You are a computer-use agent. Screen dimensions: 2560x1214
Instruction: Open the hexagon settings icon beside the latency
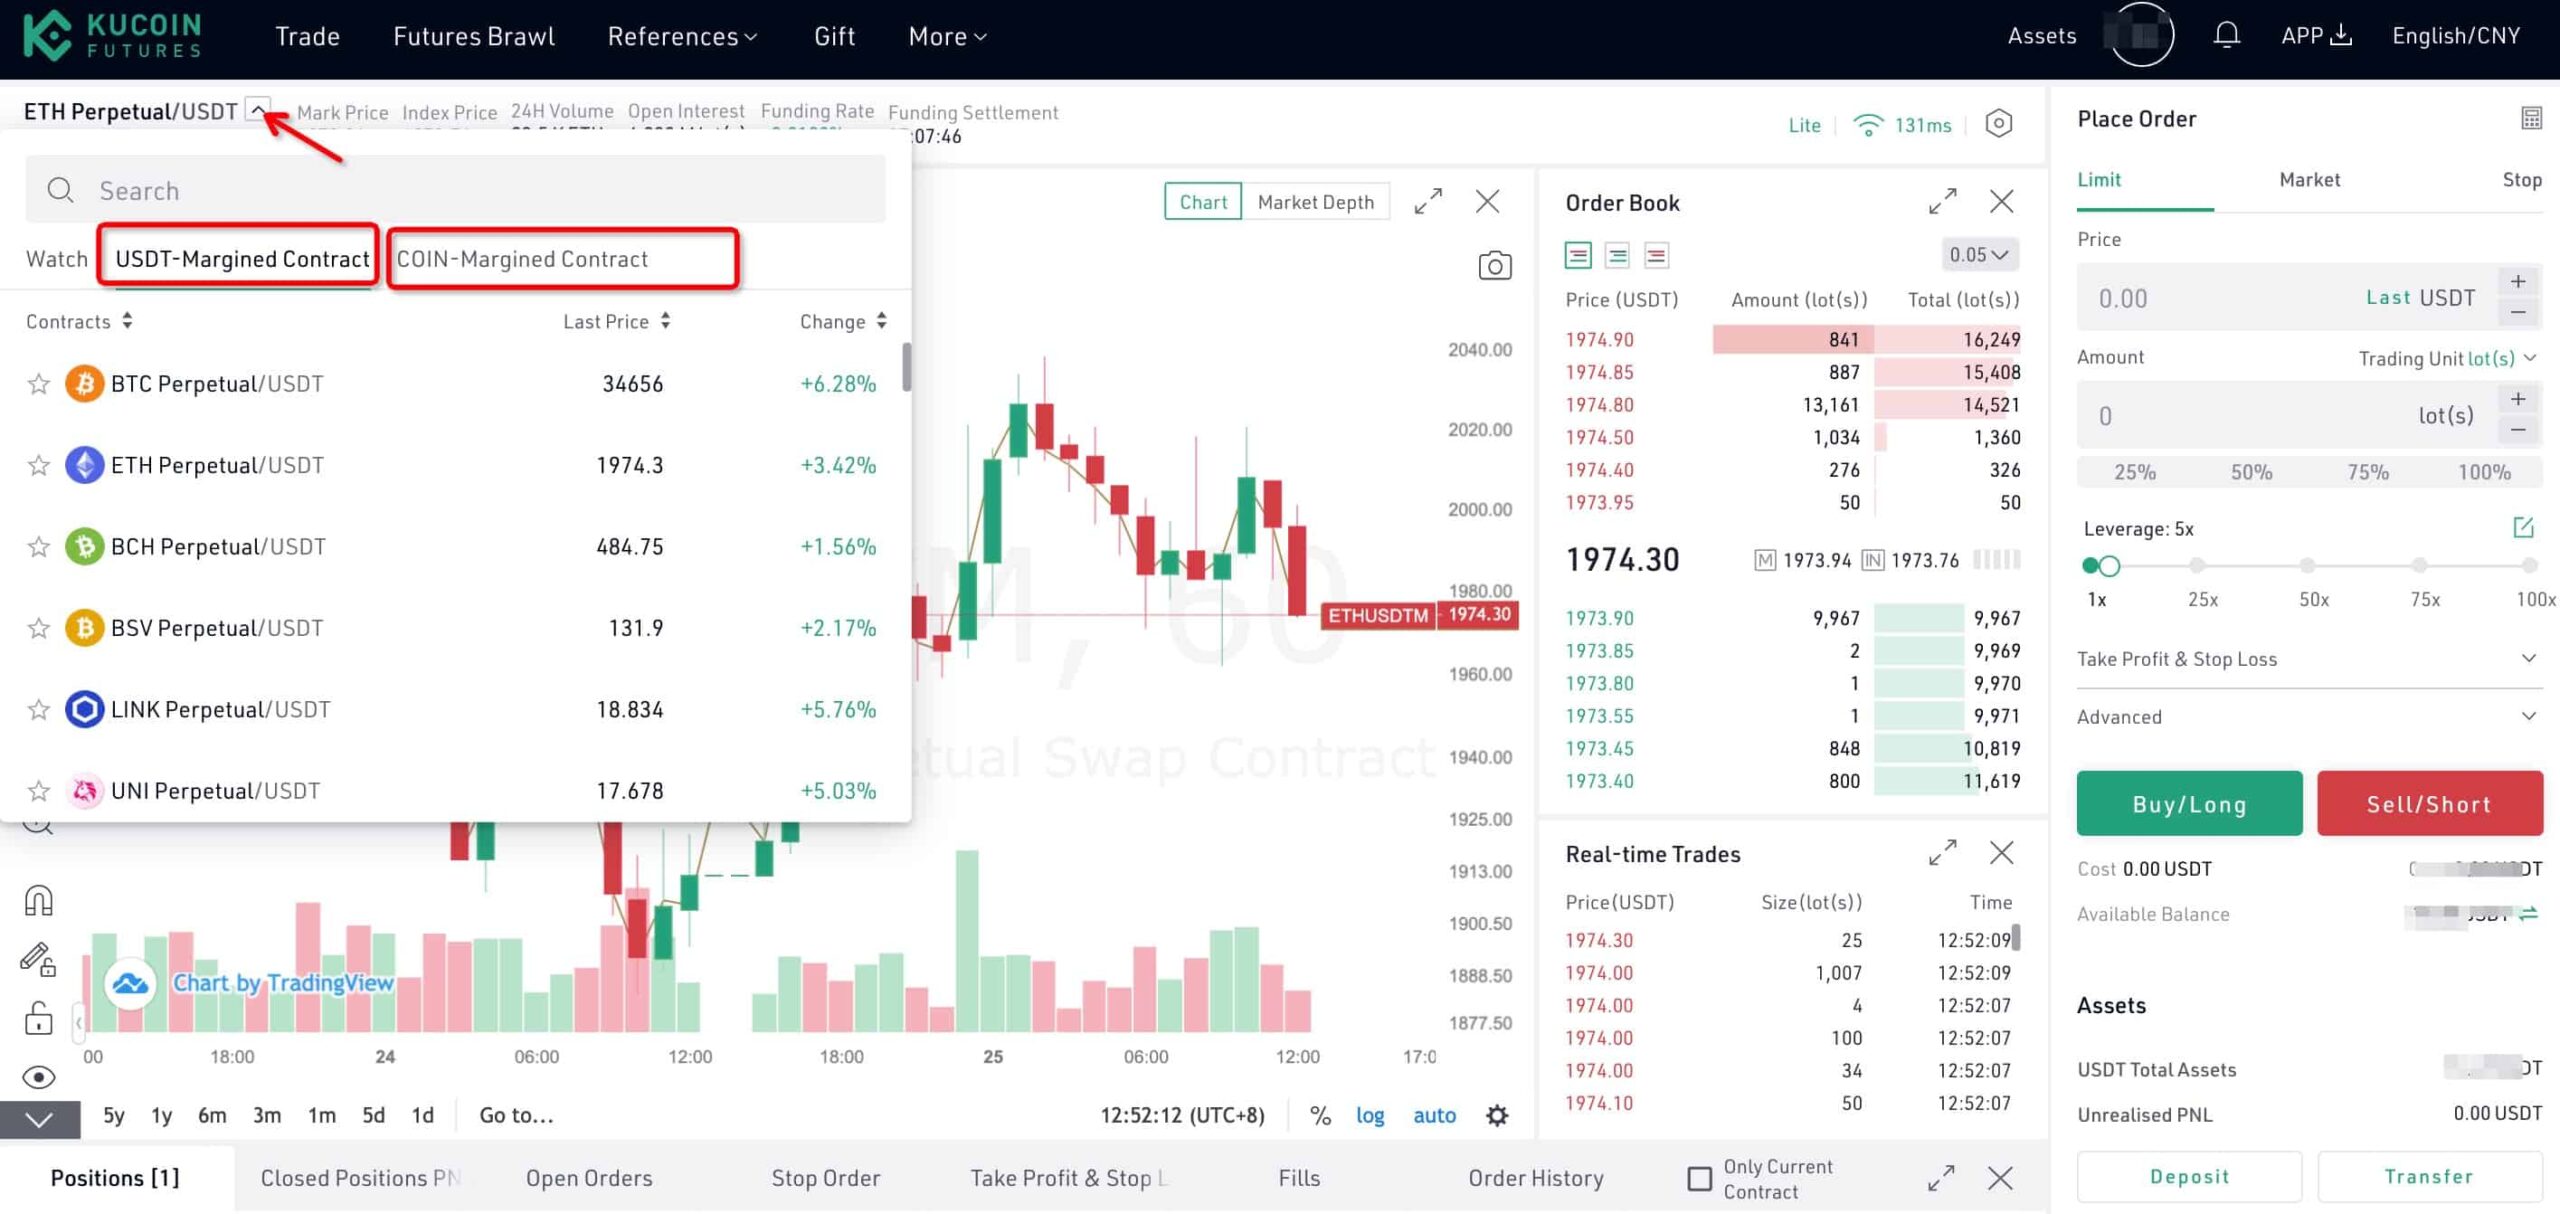1998,123
